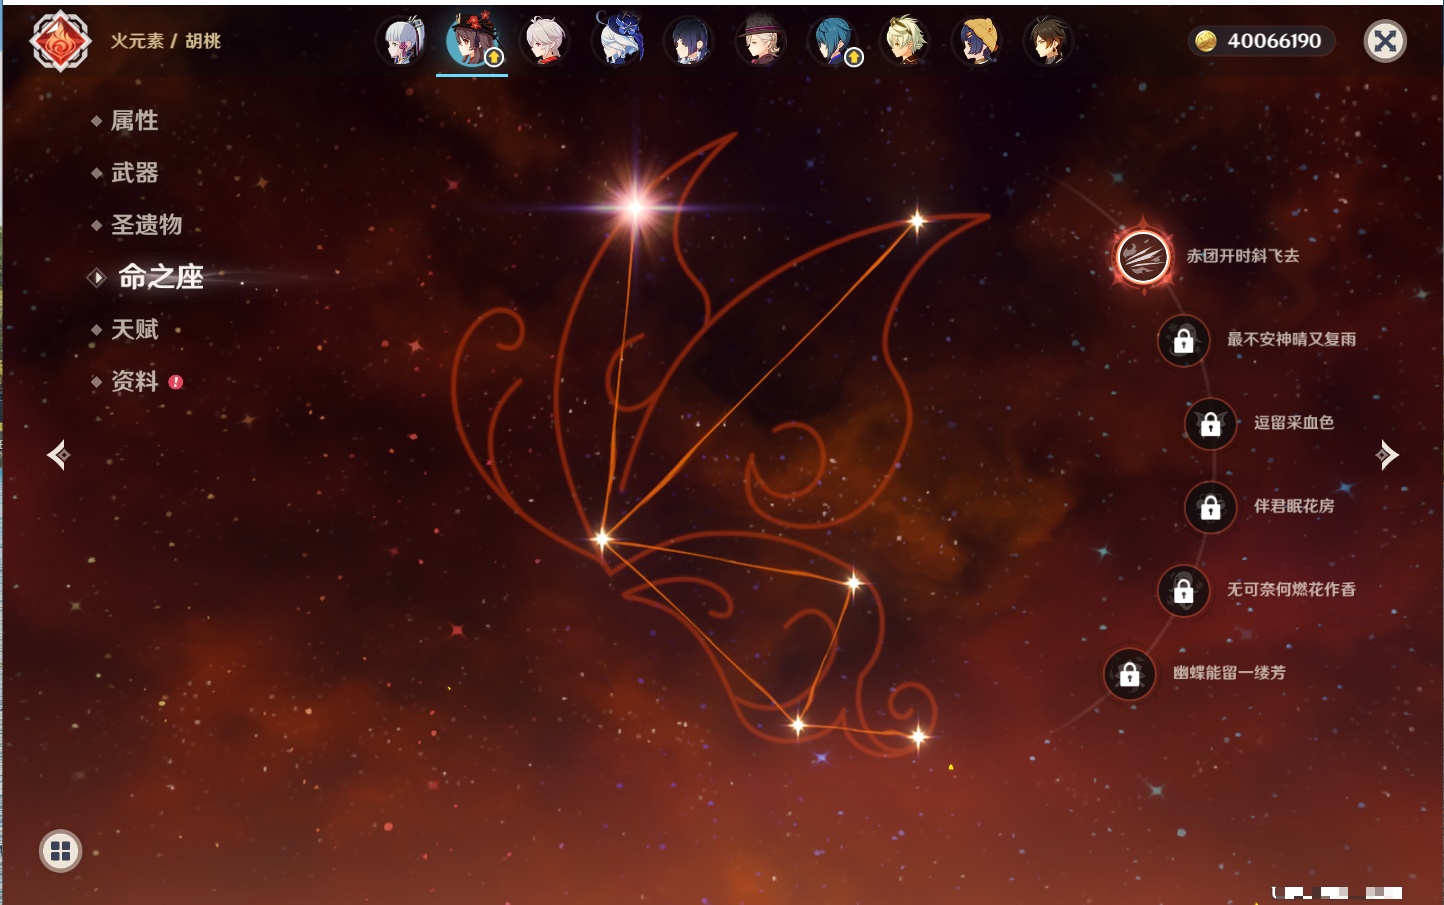Viewport: 1444px width, 905px height.
Task: Open the 武器 weapon tab
Action: pyautogui.click(x=134, y=173)
